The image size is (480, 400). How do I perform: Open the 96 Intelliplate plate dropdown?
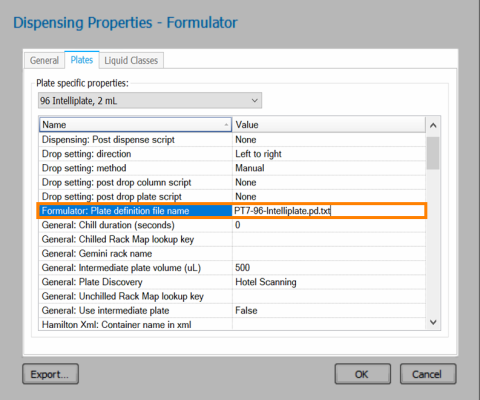tap(150, 101)
